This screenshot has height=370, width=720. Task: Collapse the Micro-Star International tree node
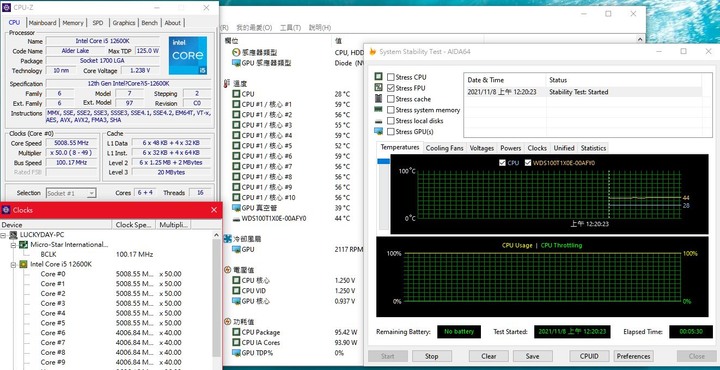tap(14, 245)
